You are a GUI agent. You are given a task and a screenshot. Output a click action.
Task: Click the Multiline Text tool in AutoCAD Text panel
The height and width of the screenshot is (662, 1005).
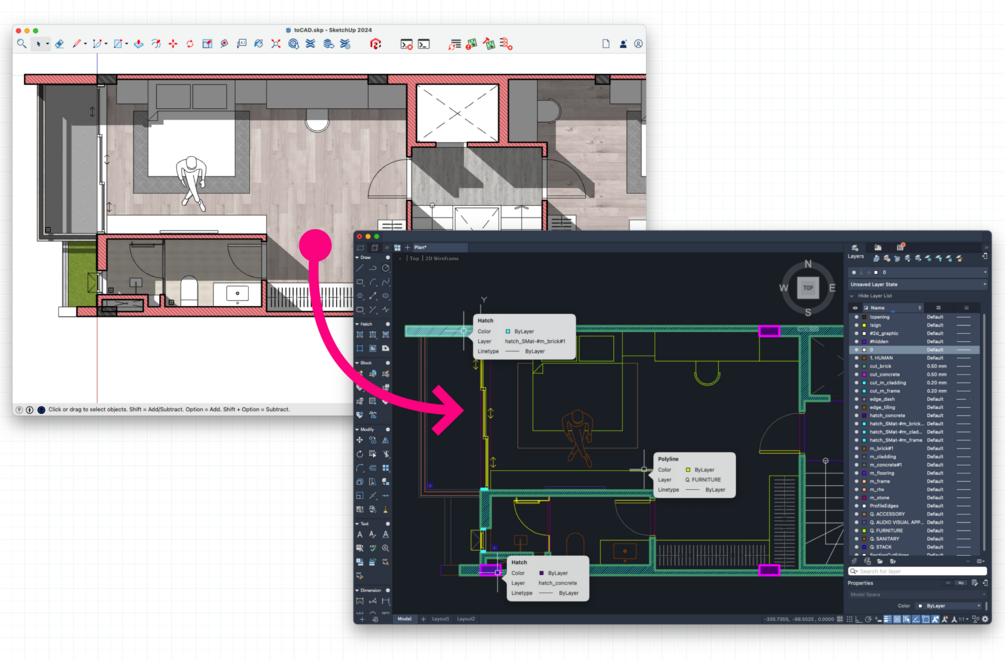tap(360, 534)
